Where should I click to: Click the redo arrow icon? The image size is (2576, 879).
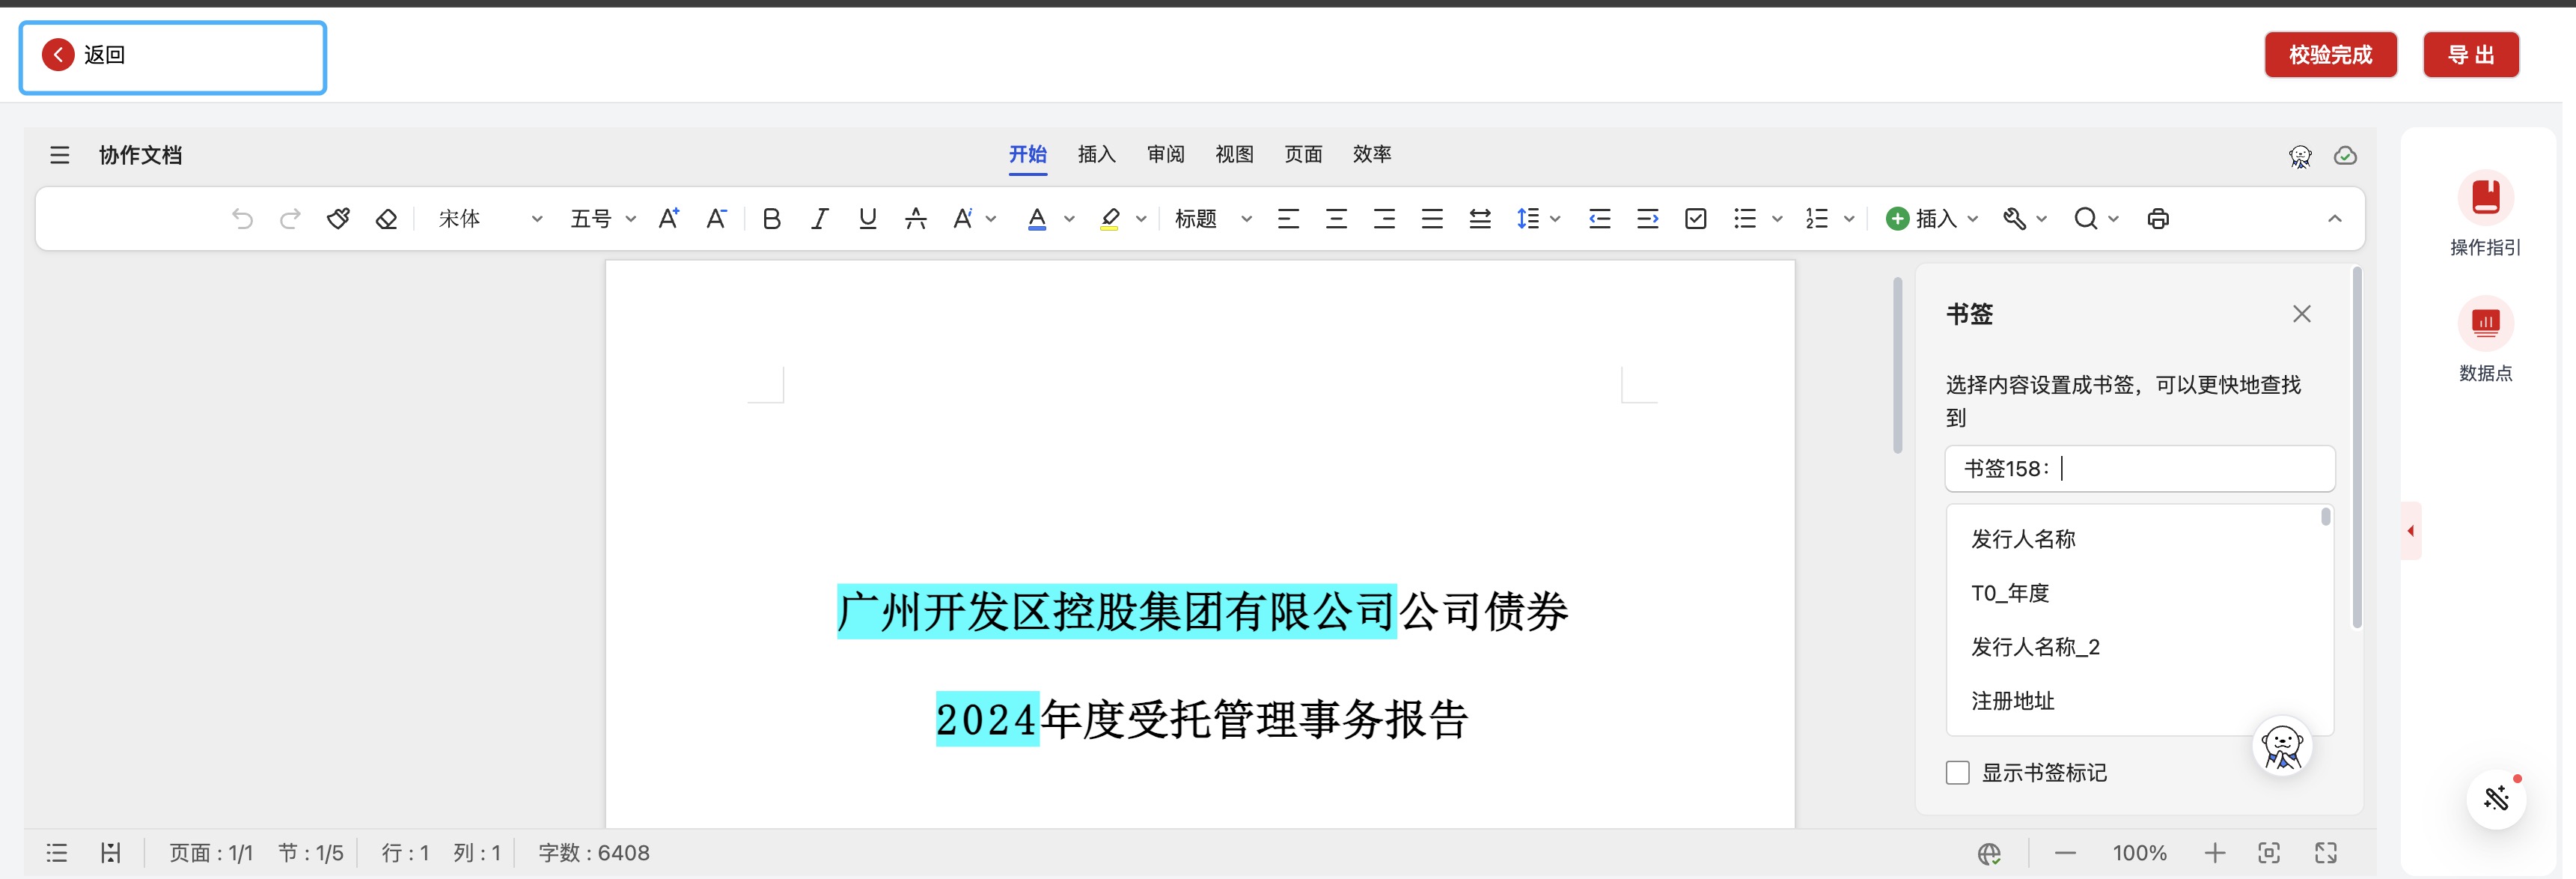click(x=290, y=218)
